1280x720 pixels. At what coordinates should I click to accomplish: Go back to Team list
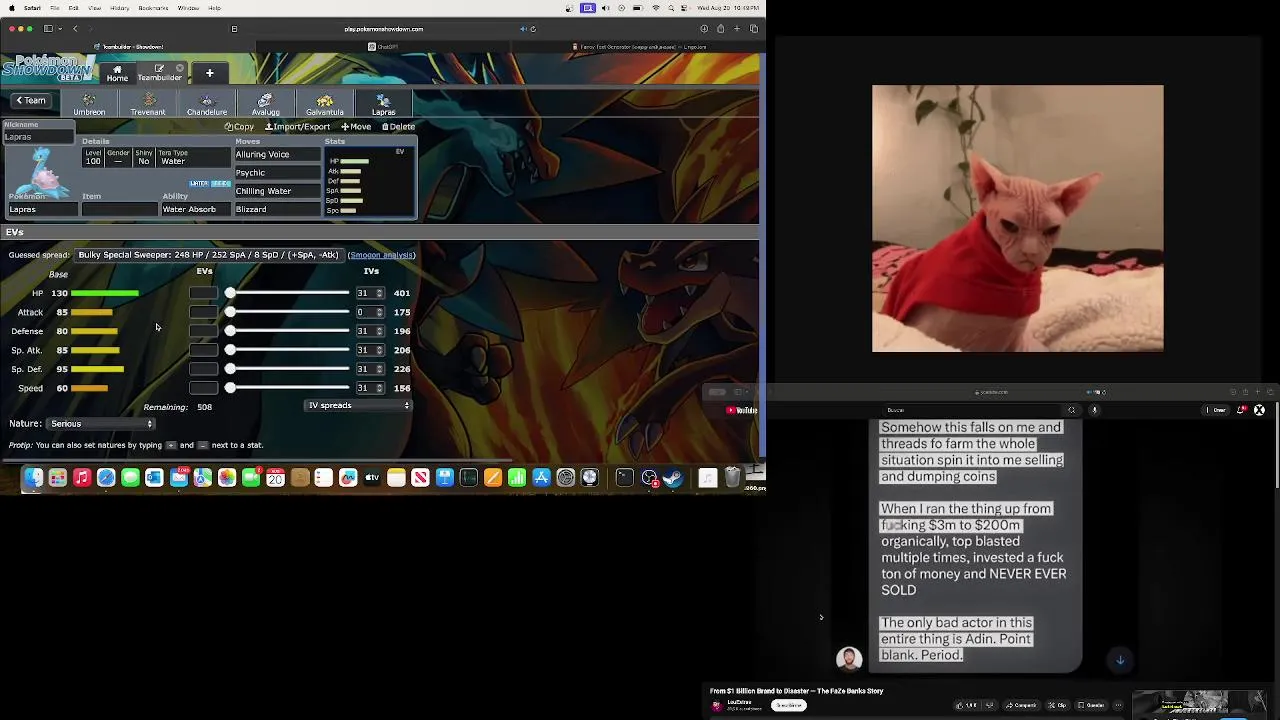point(30,100)
